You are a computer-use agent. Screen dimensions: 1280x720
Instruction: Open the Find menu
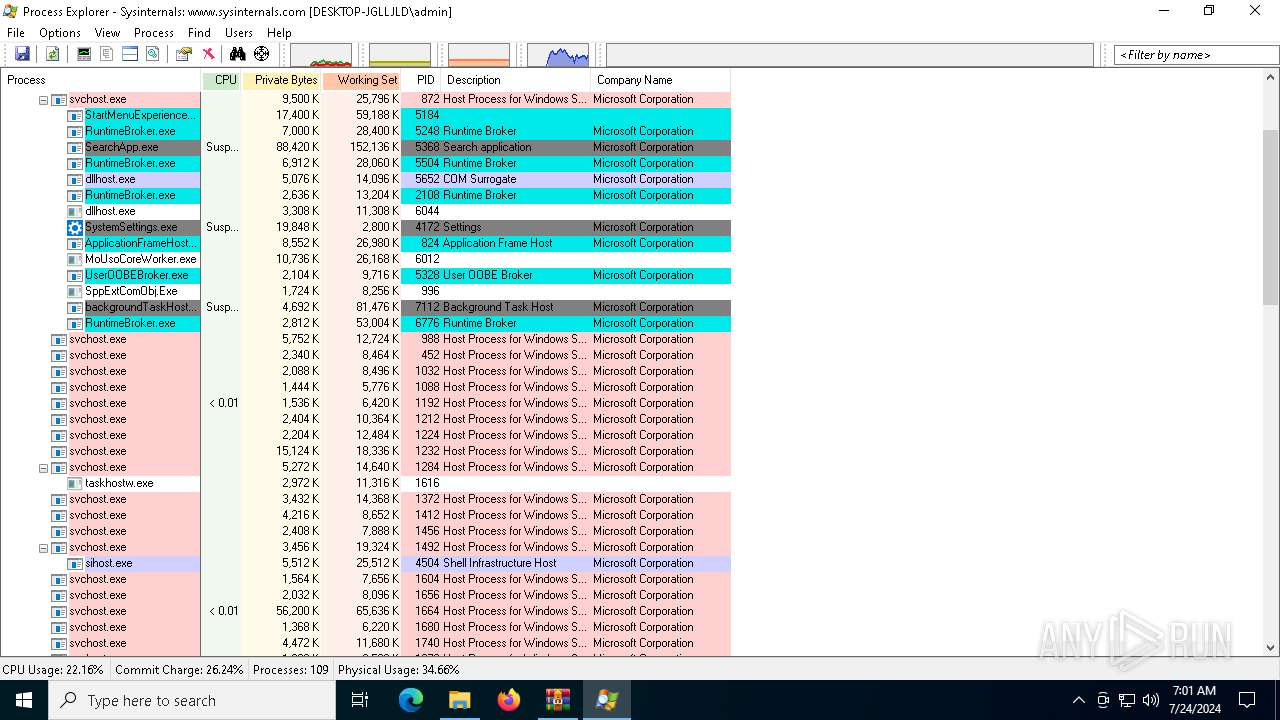[199, 33]
